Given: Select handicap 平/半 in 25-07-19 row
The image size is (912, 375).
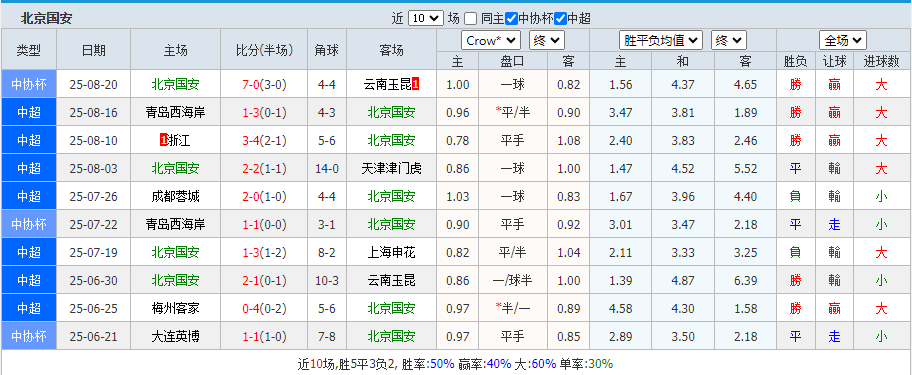Looking at the screenshot, I should pyautogui.click(x=512, y=252).
